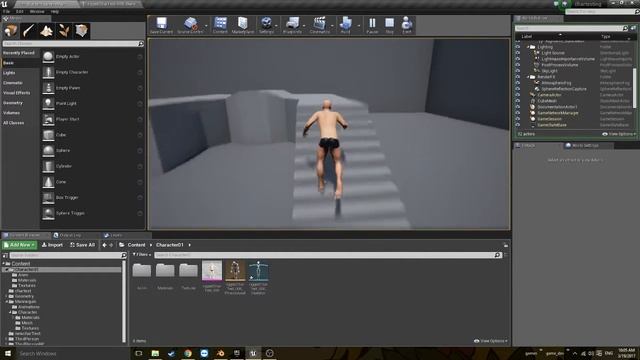Select Empty Actor in the Place list
The height and width of the screenshot is (360, 640).
pos(93,57)
